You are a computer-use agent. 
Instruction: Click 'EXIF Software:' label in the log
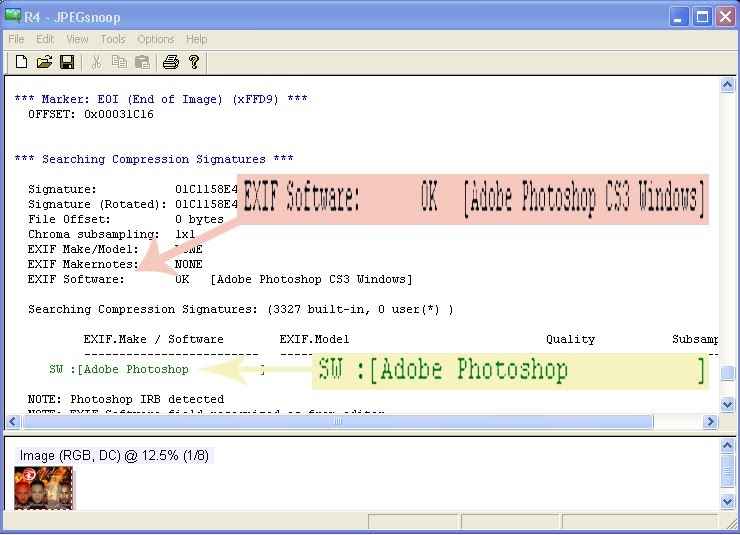76,279
